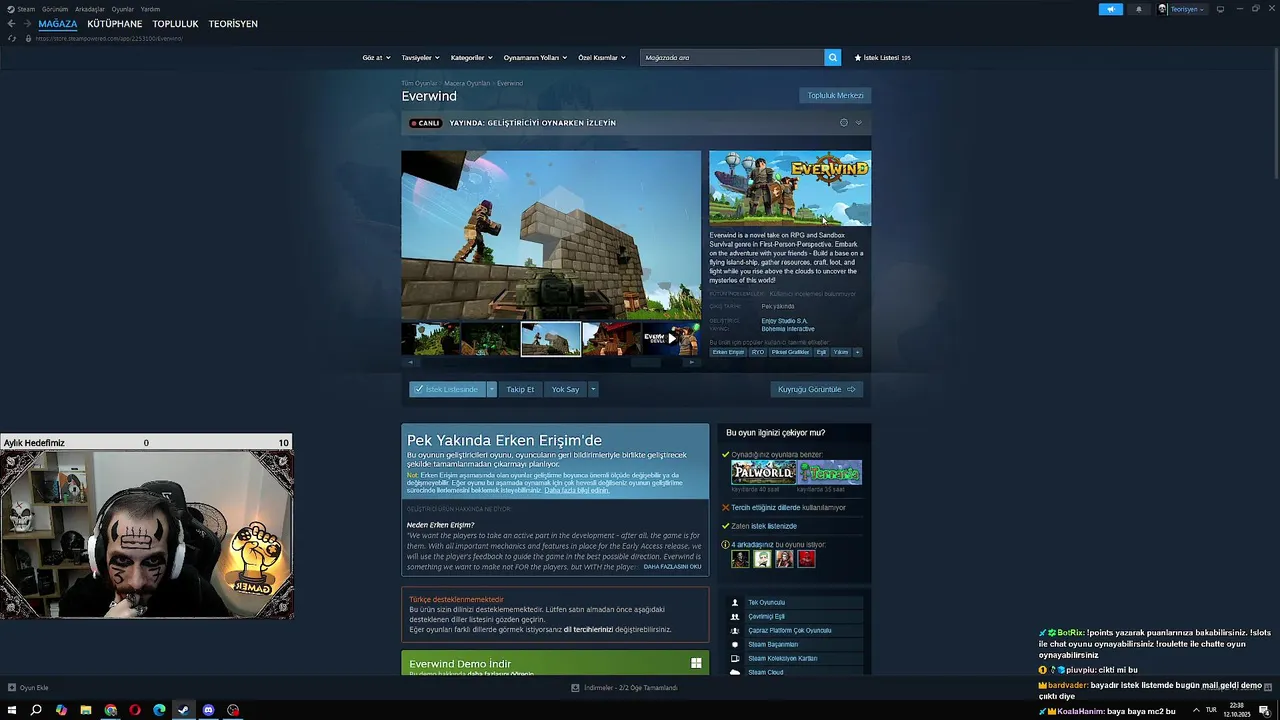This screenshot has width=1280, height=720.
Task: Open the notifications bell
Action: 1138,9
